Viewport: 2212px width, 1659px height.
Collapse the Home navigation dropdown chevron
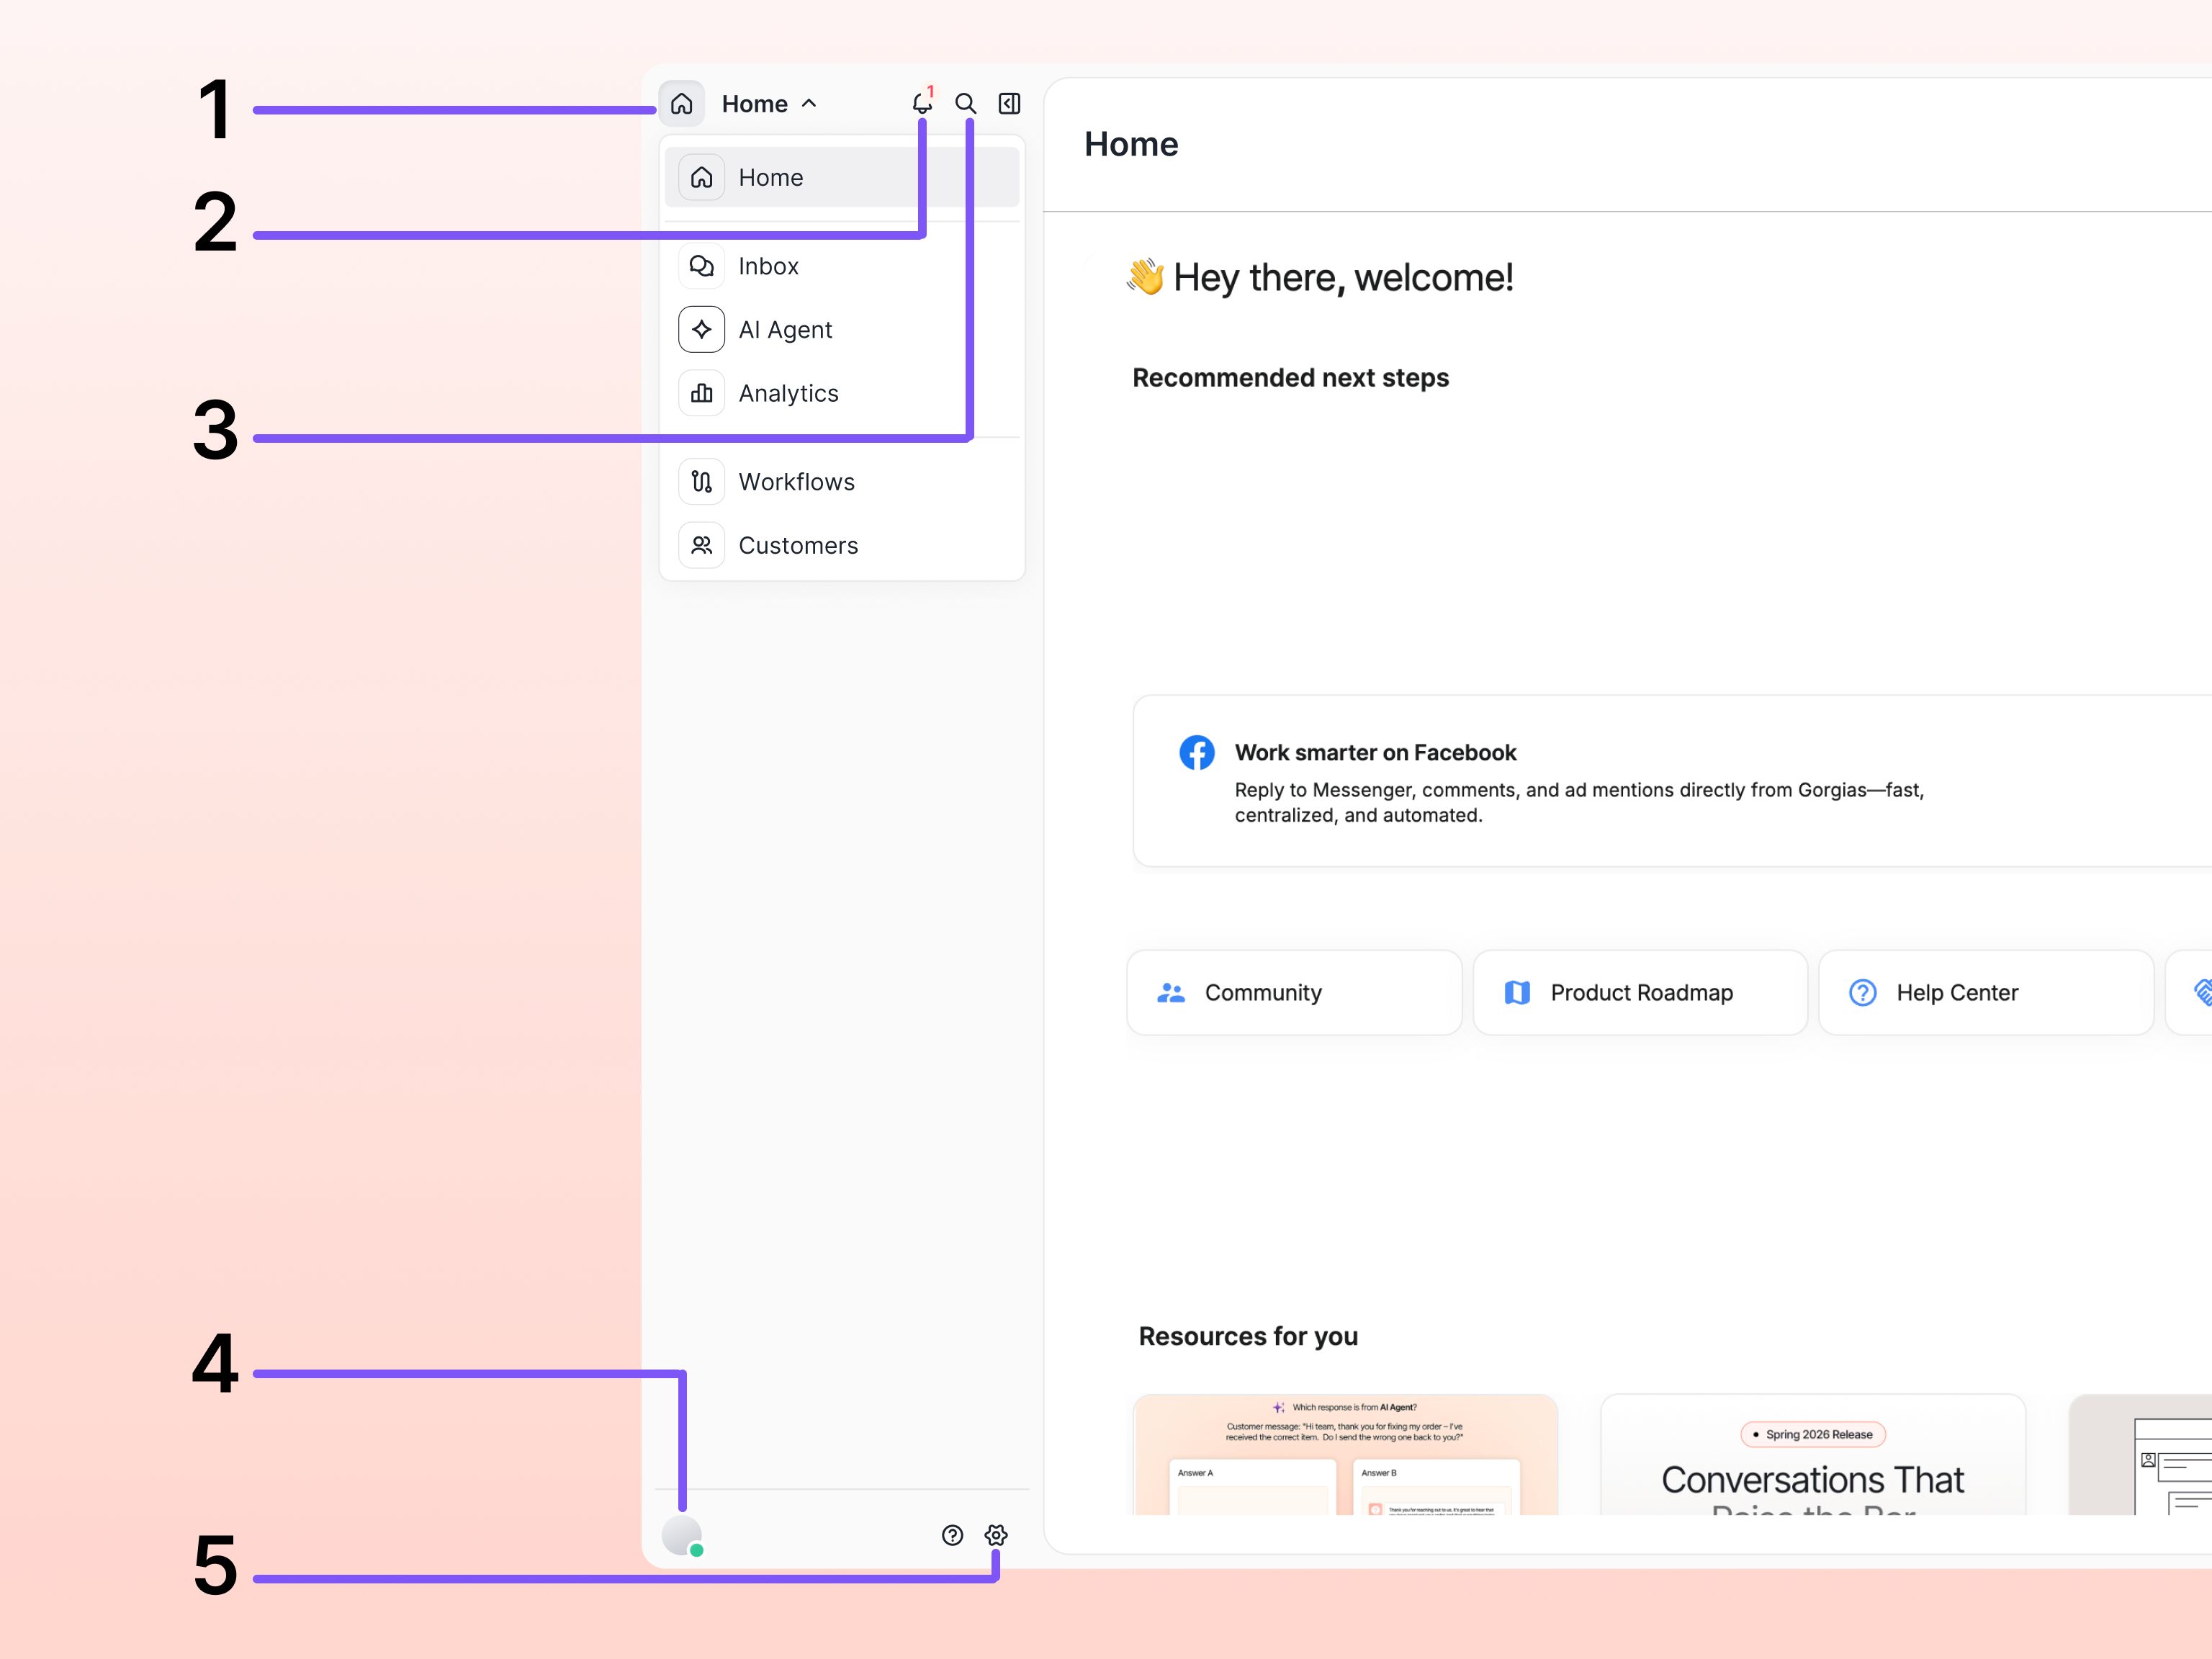coord(808,103)
